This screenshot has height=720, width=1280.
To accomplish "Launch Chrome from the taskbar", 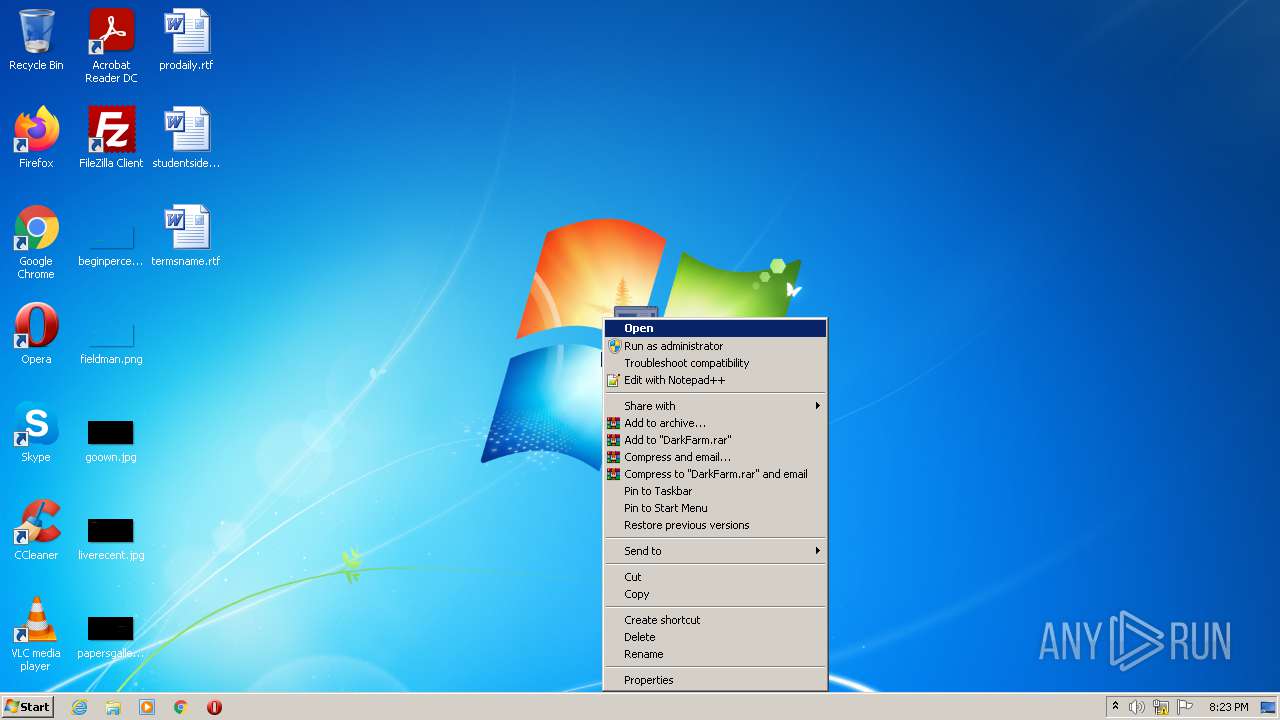I will pyautogui.click(x=181, y=707).
